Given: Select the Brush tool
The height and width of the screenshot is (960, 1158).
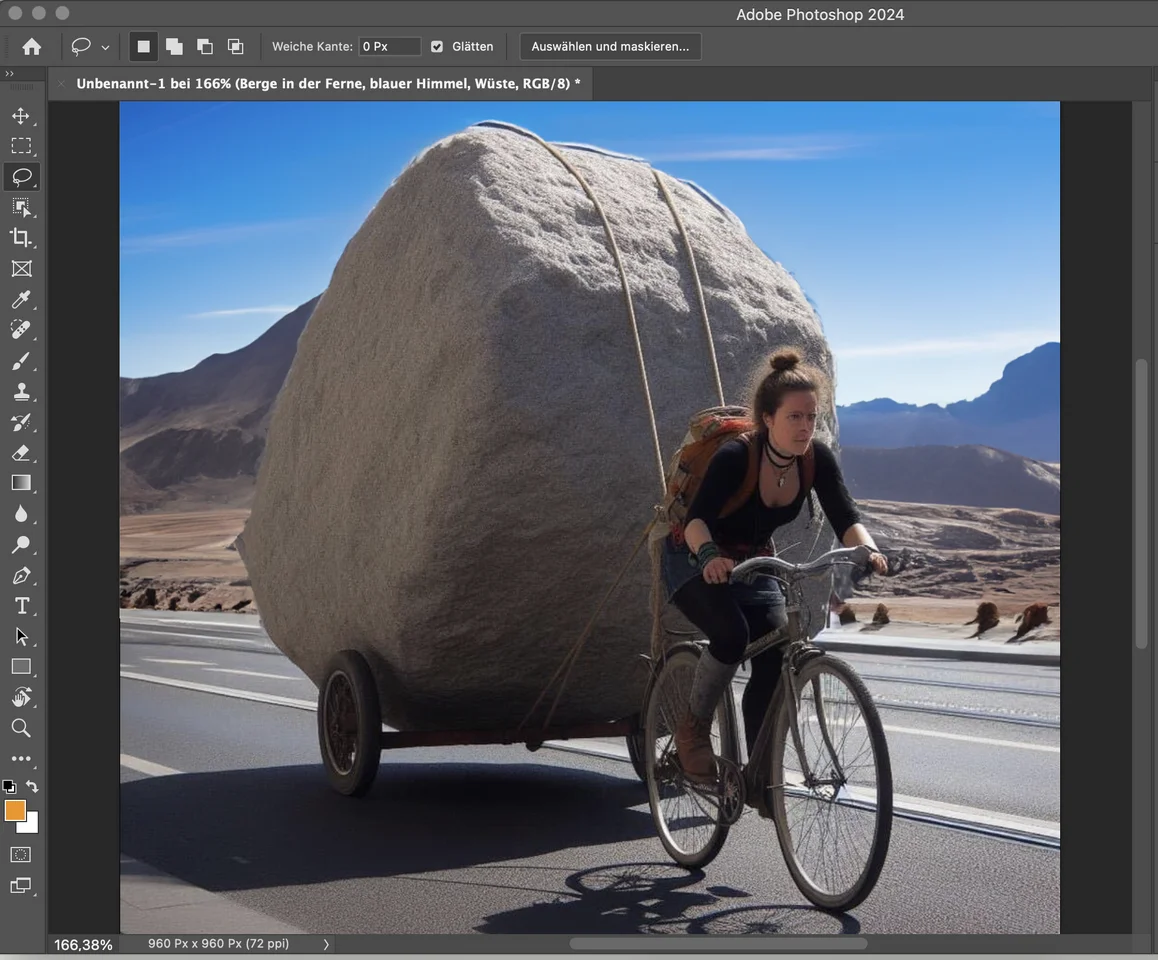Looking at the screenshot, I should pyautogui.click(x=21, y=361).
